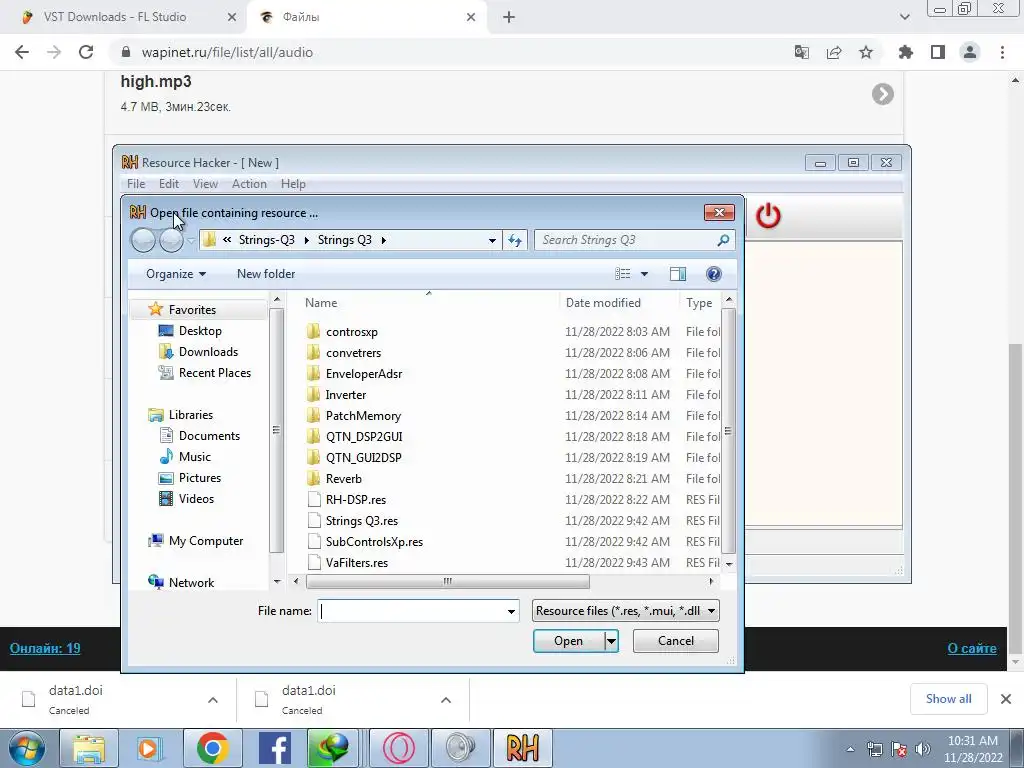The height and width of the screenshot is (768, 1024).
Task: Click the Resource Hacker taskbar icon
Action: coord(522,748)
